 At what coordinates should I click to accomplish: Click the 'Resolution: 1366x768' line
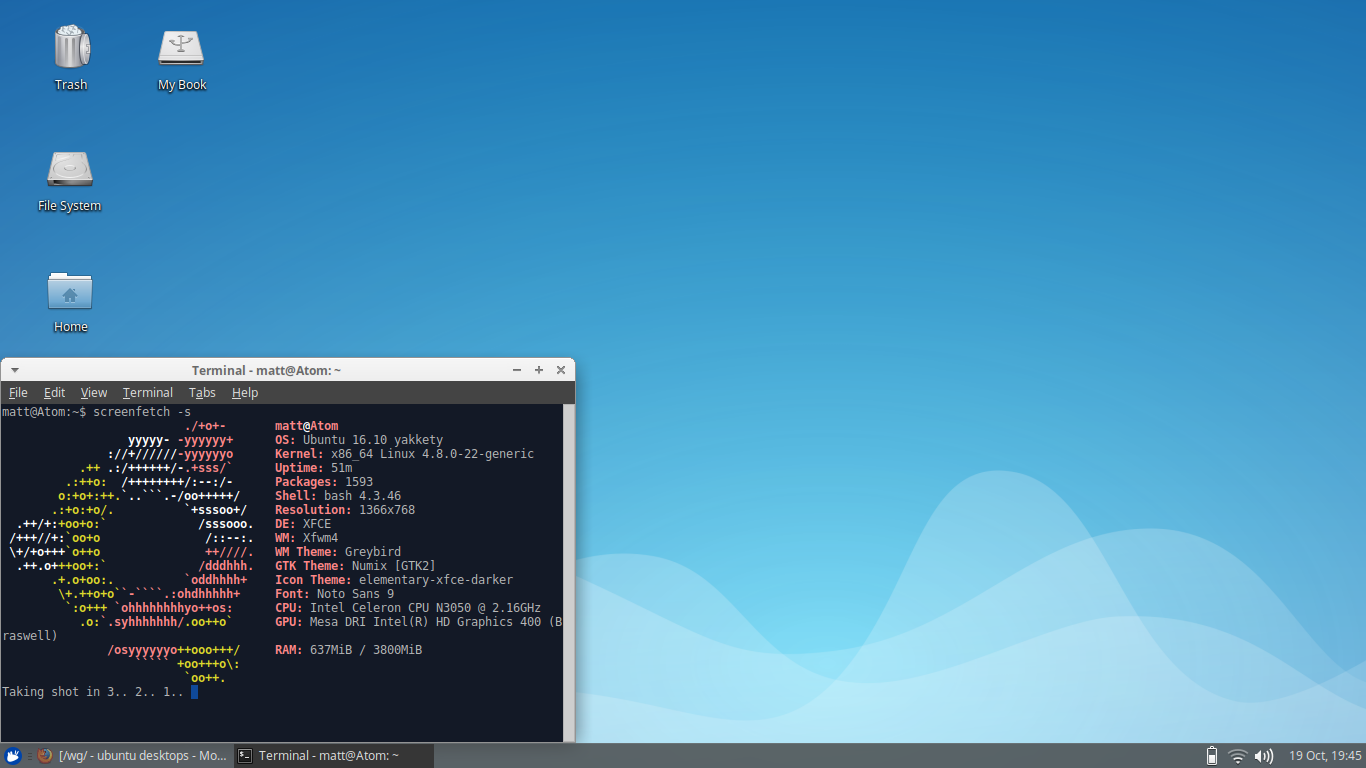(345, 510)
